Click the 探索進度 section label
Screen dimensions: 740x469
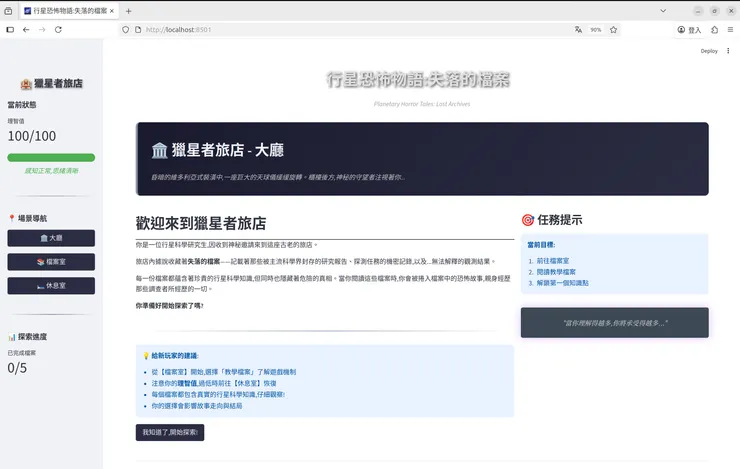click(x=28, y=337)
